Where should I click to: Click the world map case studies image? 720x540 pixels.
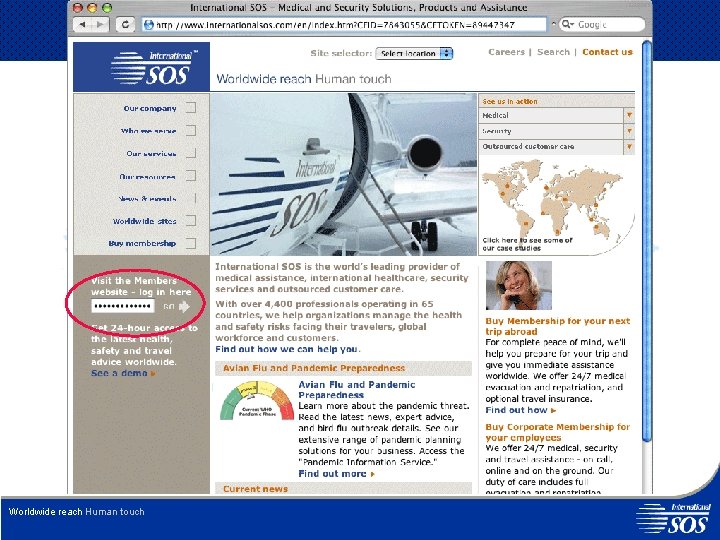(x=556, y=205)
